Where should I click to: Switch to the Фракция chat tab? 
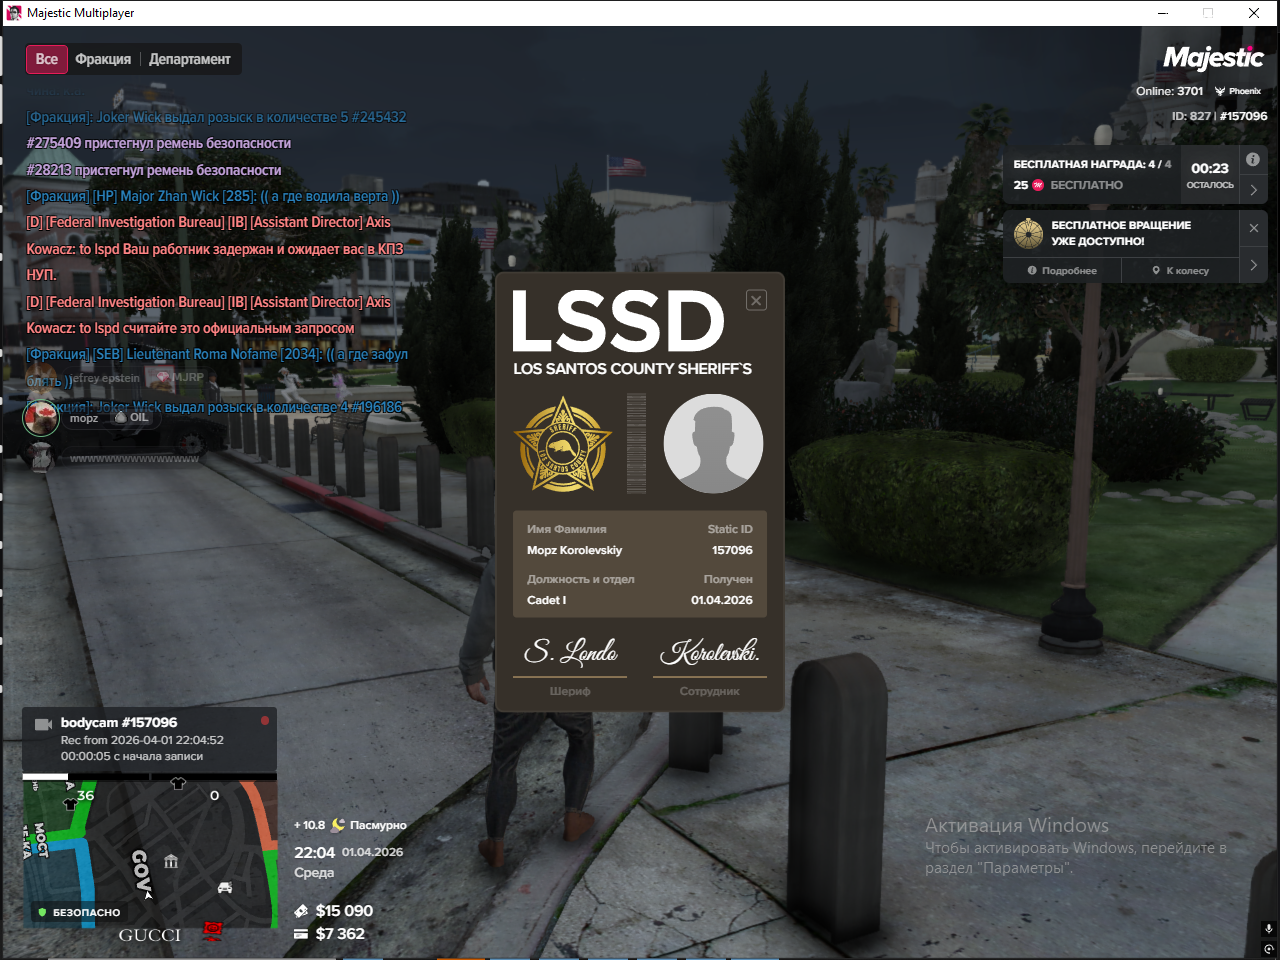tap(103, 59)
